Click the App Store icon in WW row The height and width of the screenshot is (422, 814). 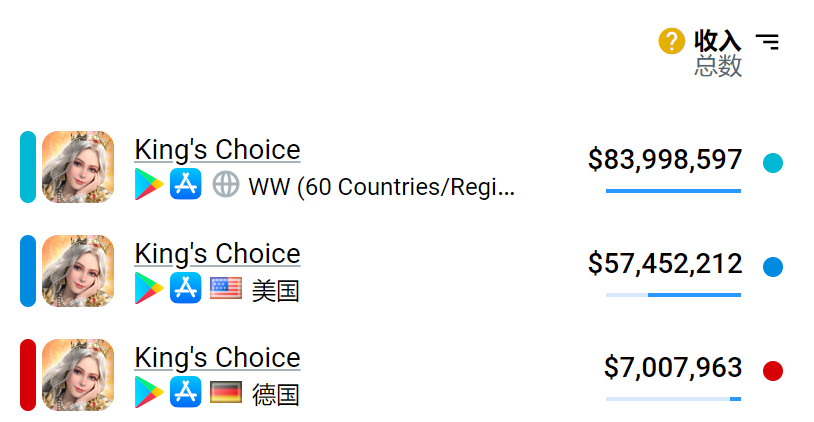(186, 185)
